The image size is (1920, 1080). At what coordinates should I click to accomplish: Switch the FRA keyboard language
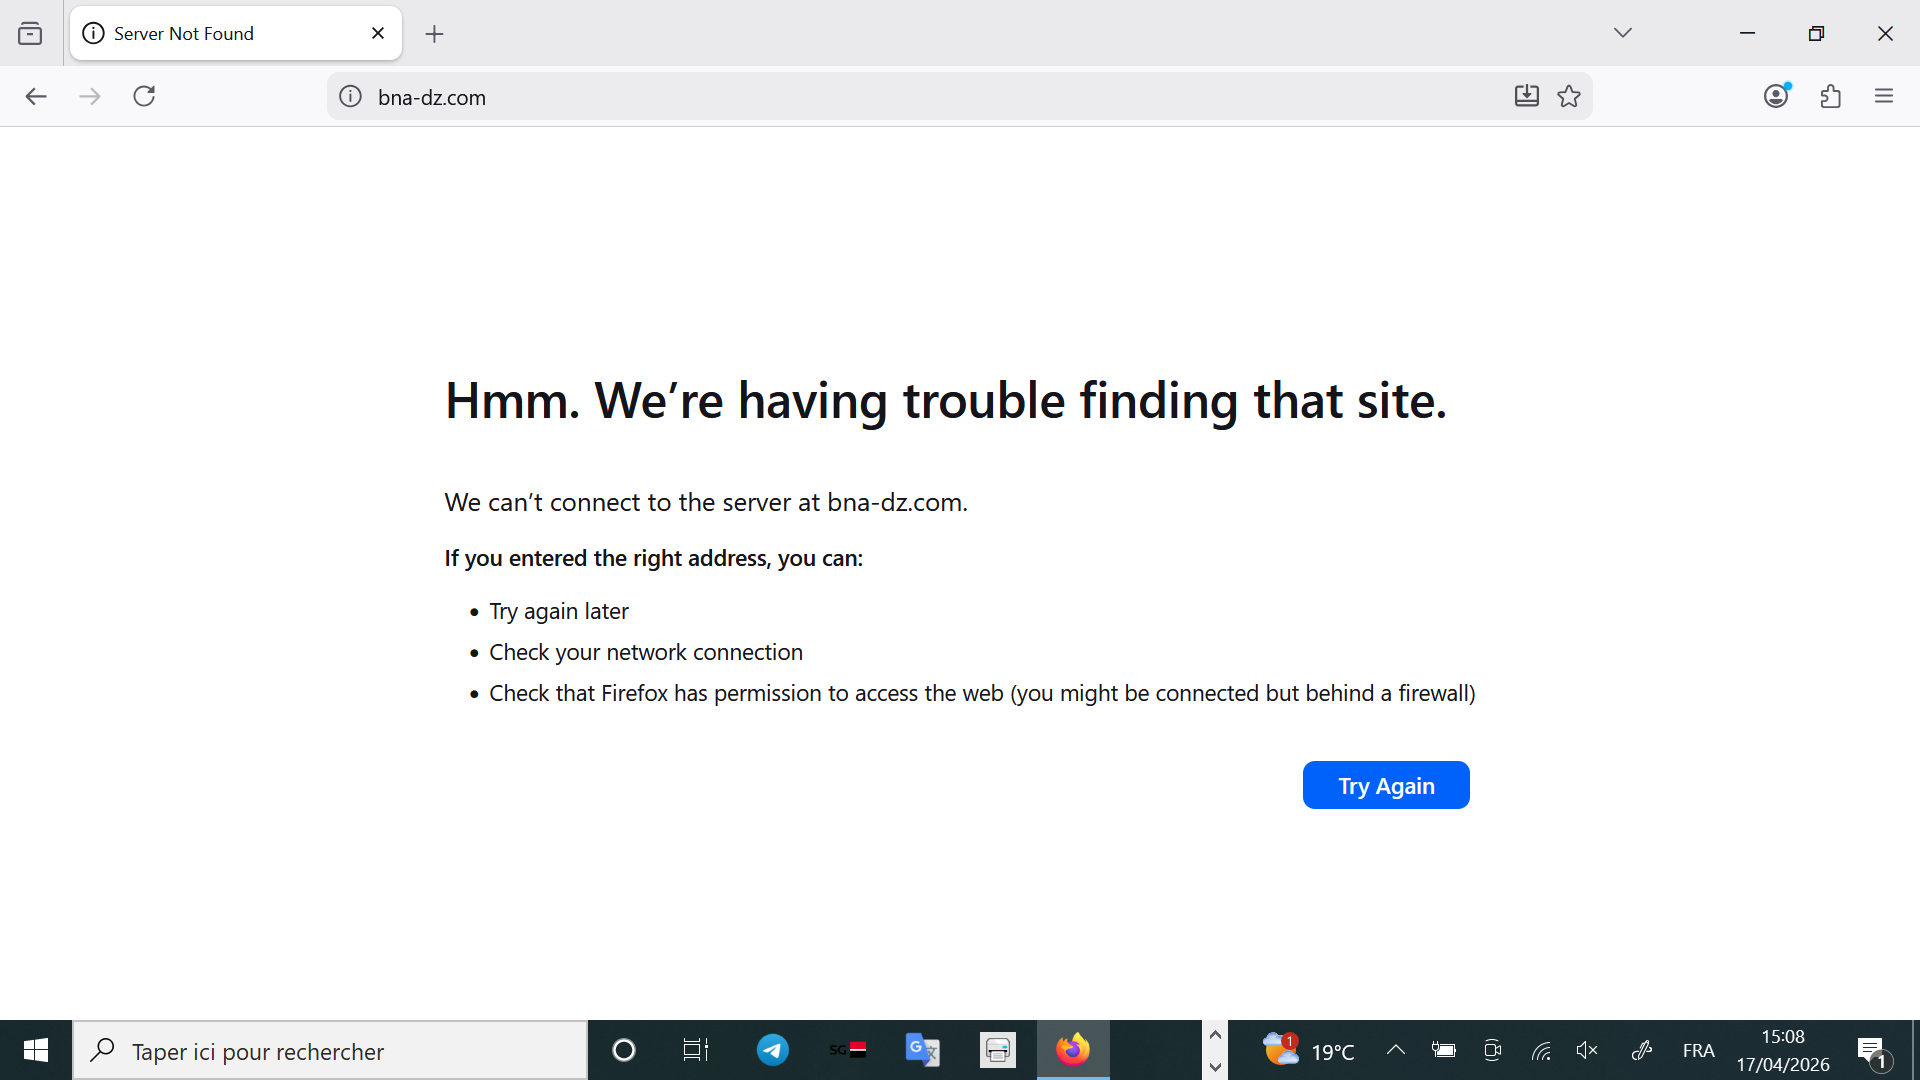click(1698, 1050)
